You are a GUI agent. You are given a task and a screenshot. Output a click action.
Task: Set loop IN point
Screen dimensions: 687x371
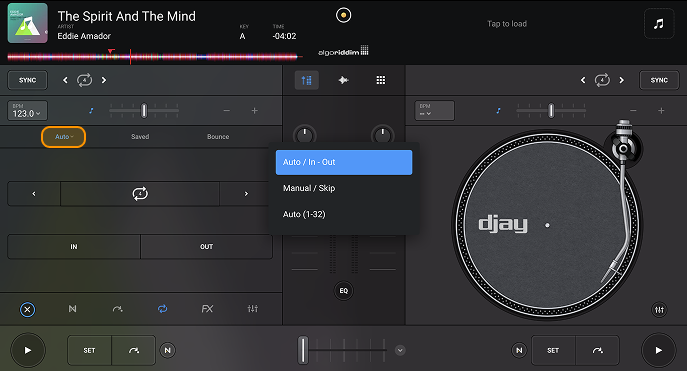pyautogui.click(x=74, y=247)
